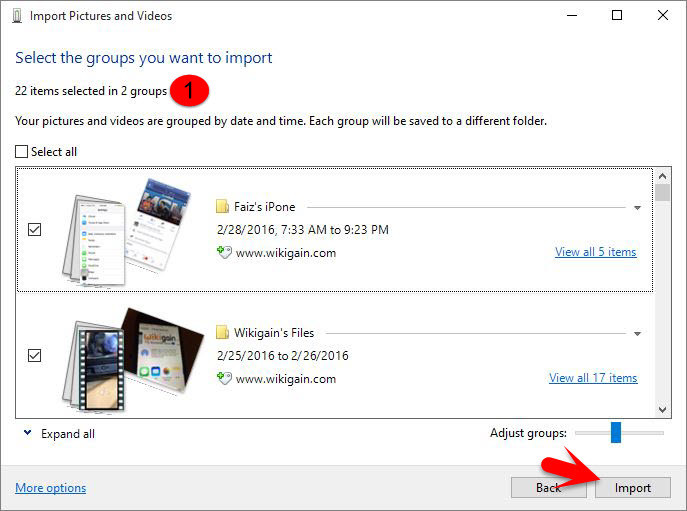
Task: Close the Import Pictures and Videos window
Action: (x=663, y=15)
